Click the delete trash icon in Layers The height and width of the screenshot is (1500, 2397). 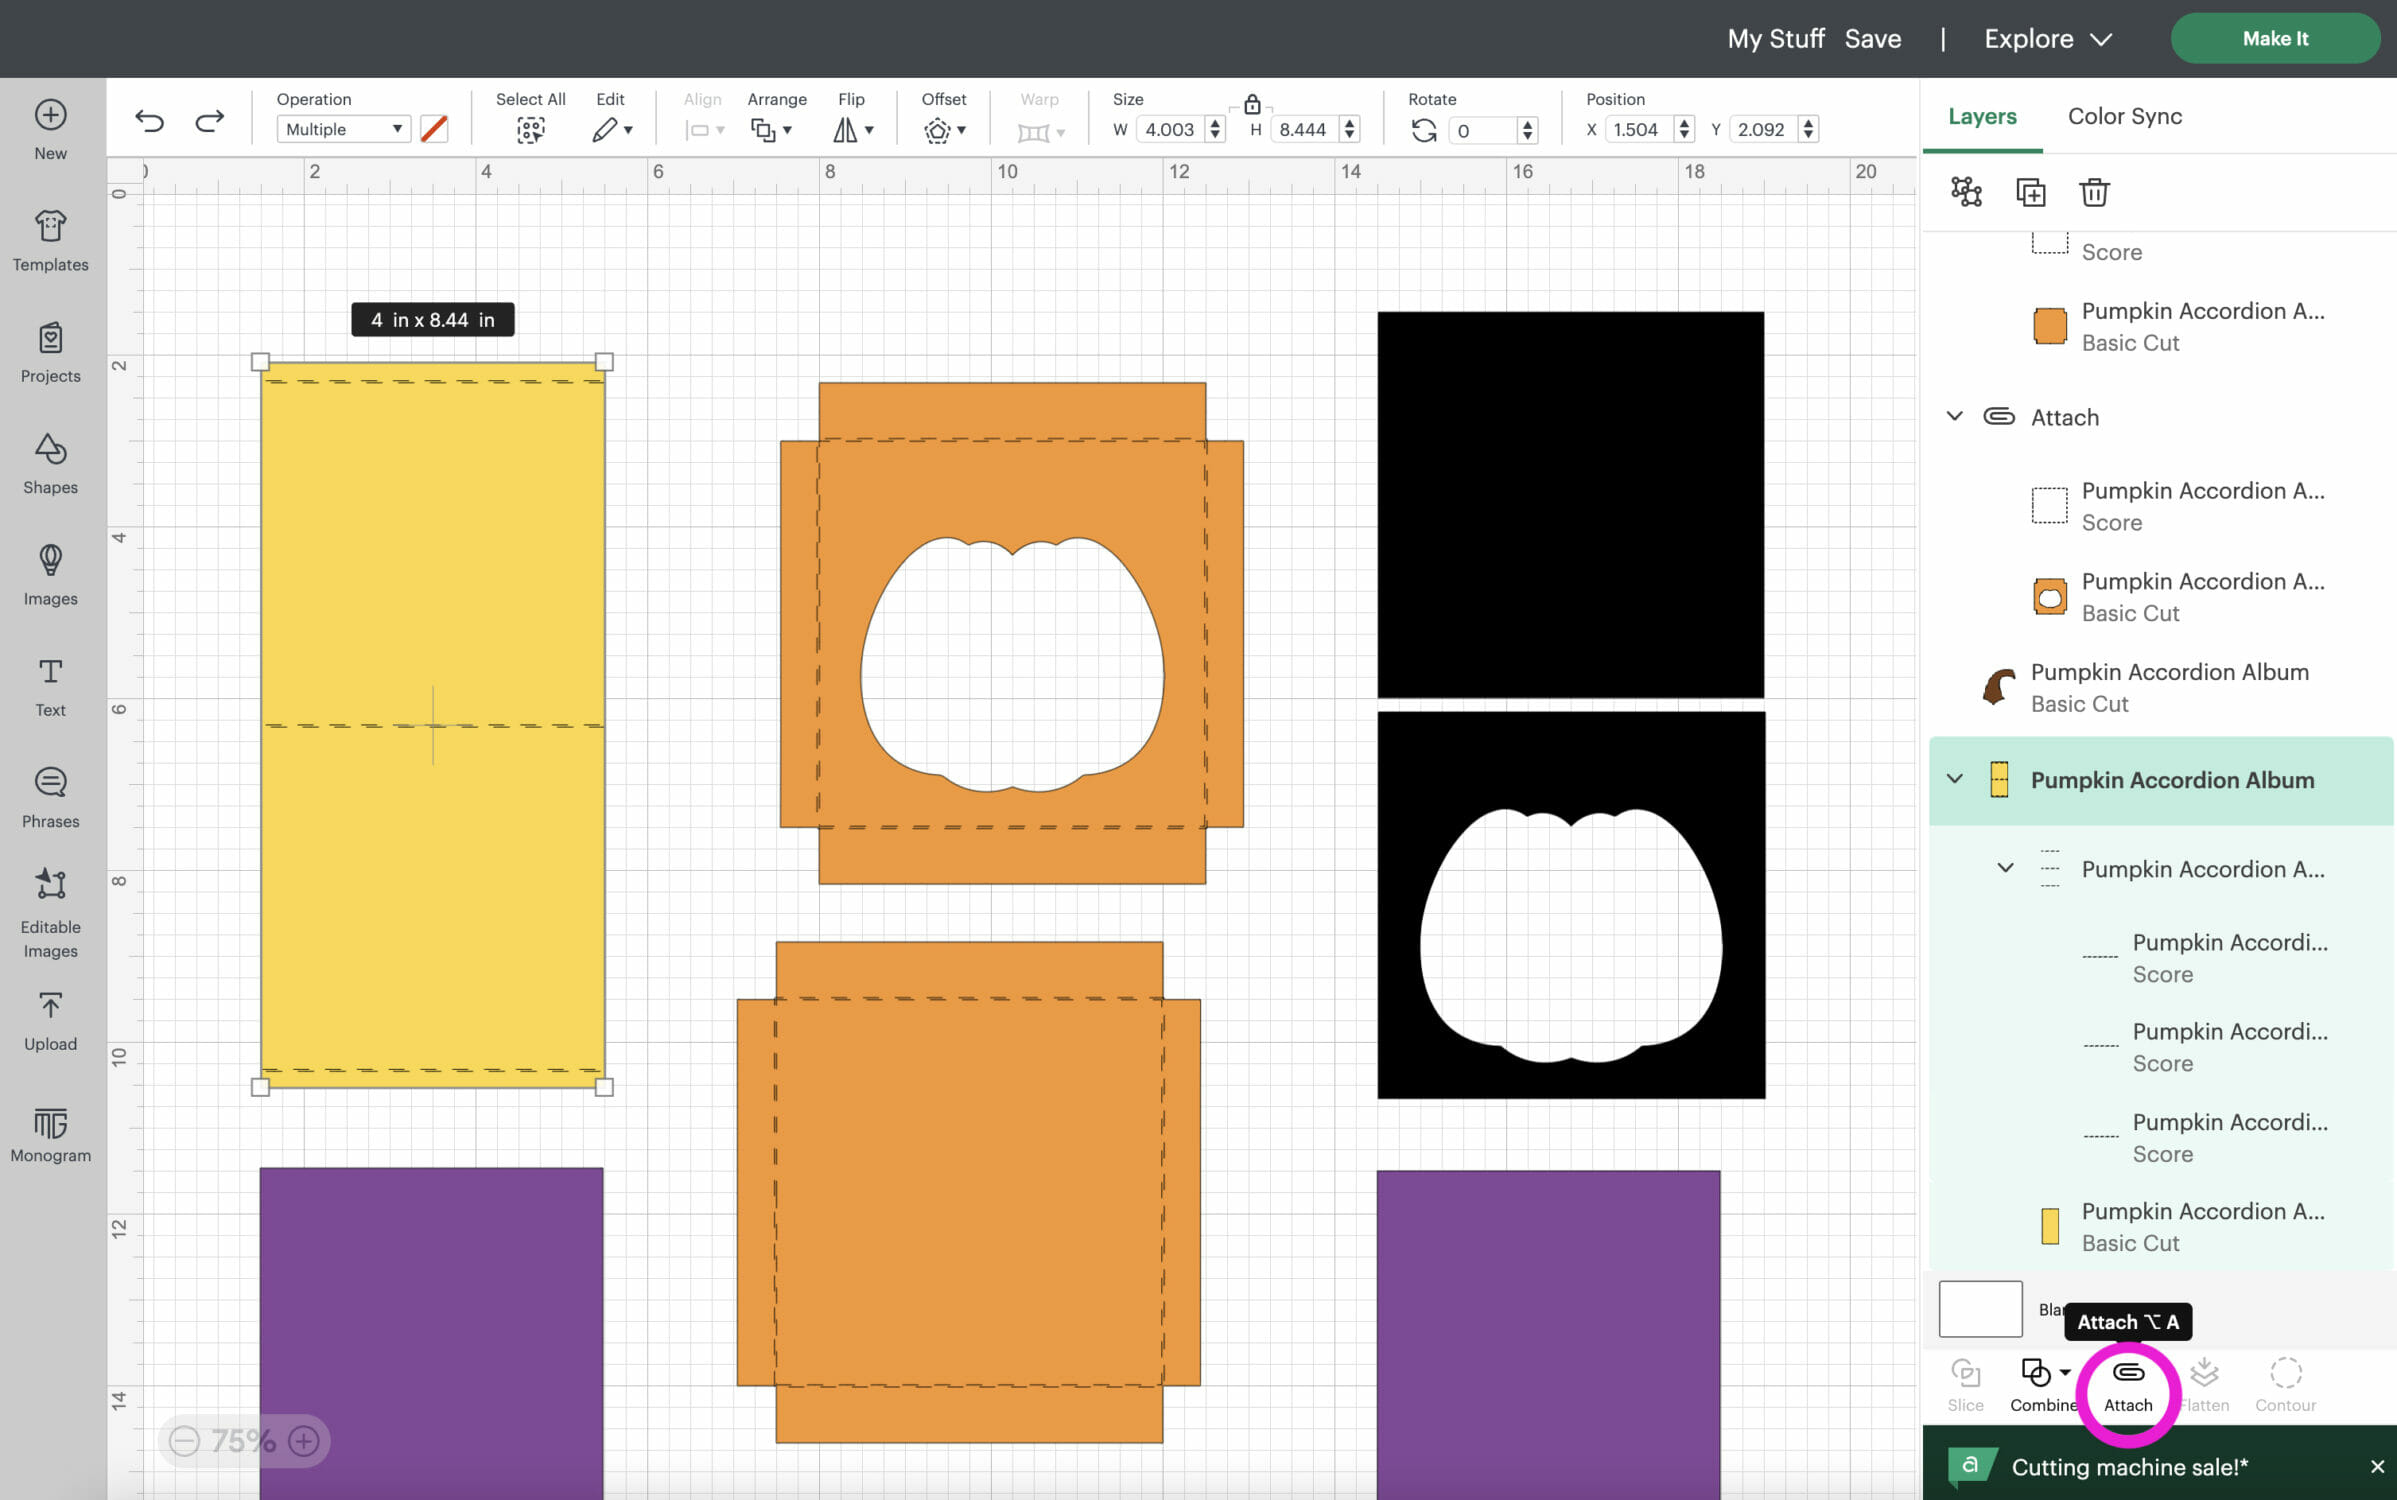pyautogui.click(x=2094, y=192)
